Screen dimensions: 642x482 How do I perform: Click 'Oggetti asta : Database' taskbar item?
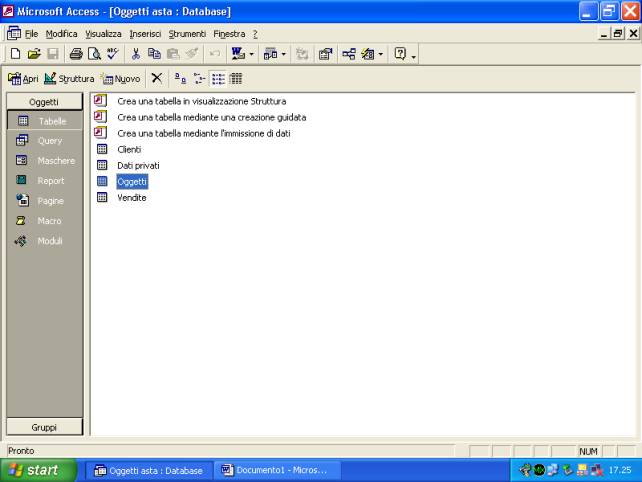(x=149, y=471)
